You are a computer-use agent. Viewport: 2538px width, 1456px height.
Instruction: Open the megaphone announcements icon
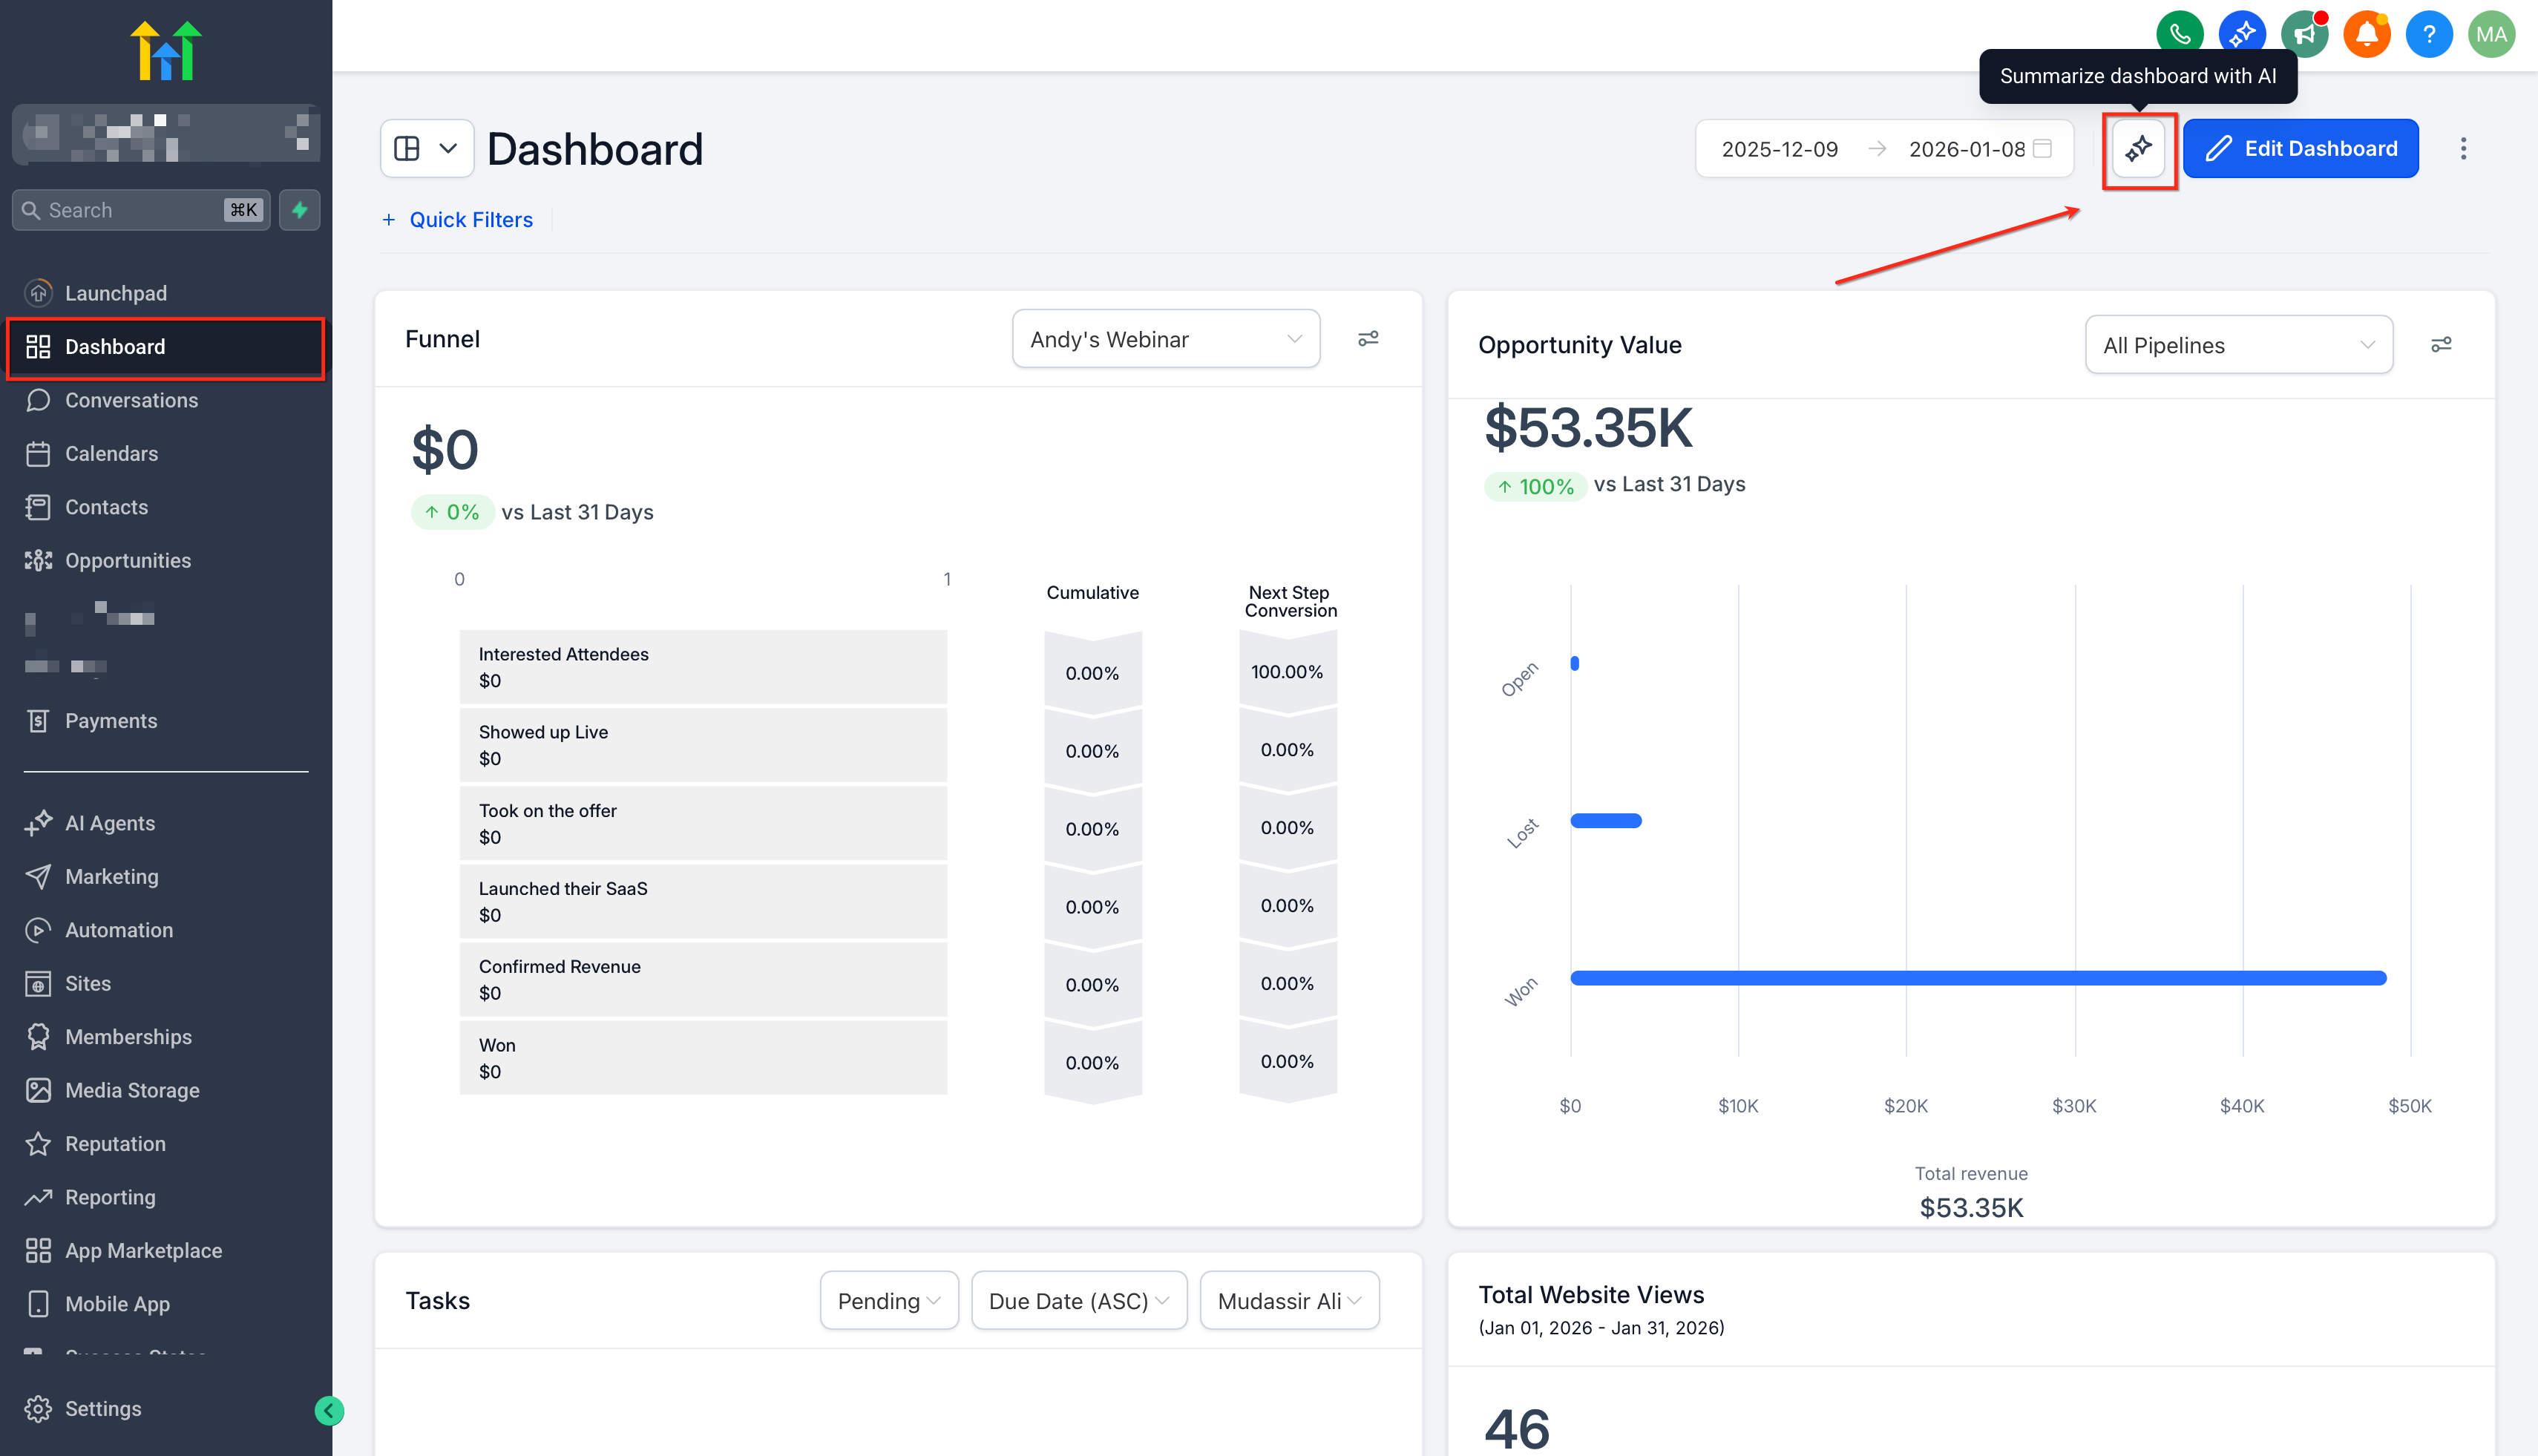click(2304, 34)
